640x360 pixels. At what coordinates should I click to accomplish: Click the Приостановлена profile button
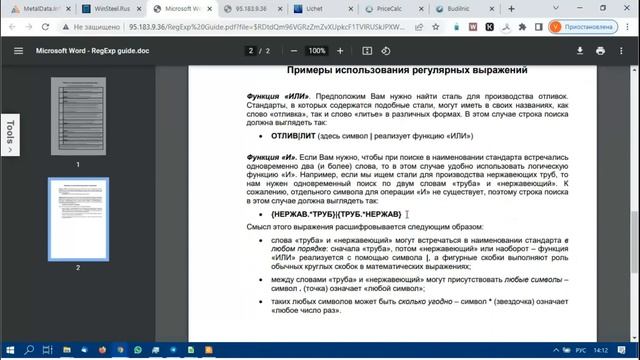click(x=583, y=27)
